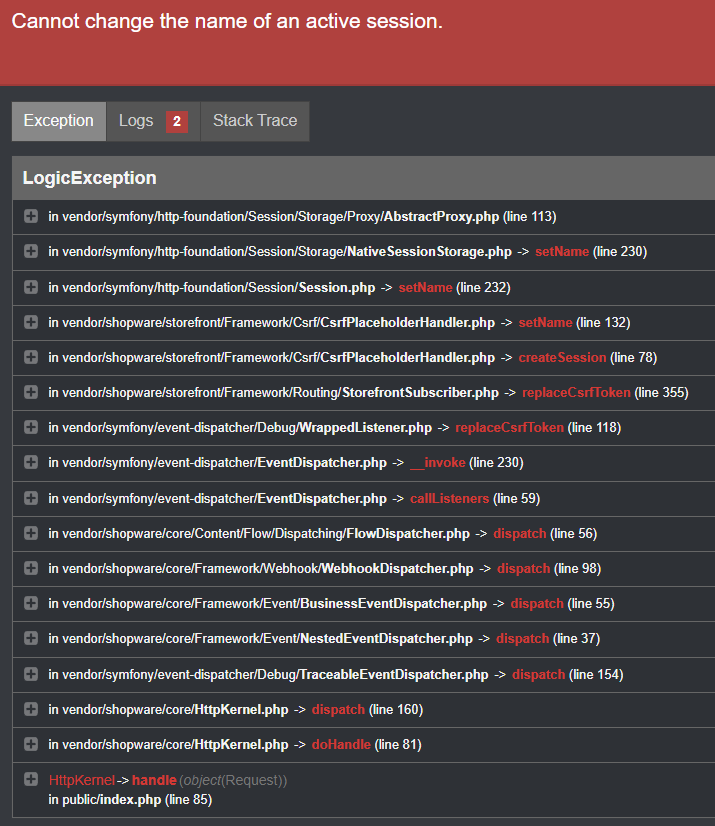Click the __invoke method name
Image resolution: width=715 pixels, height=826 pixels.
coord(438,463)
